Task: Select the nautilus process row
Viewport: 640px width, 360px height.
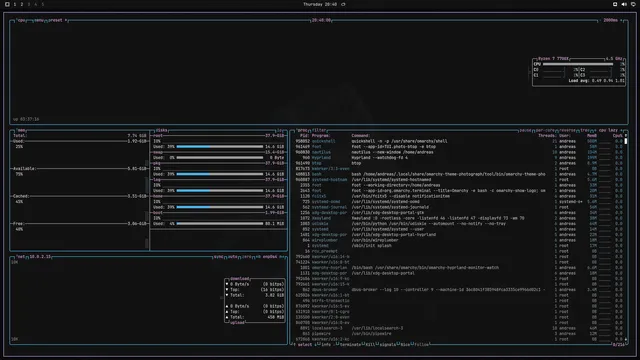Action: pos(459,152)
